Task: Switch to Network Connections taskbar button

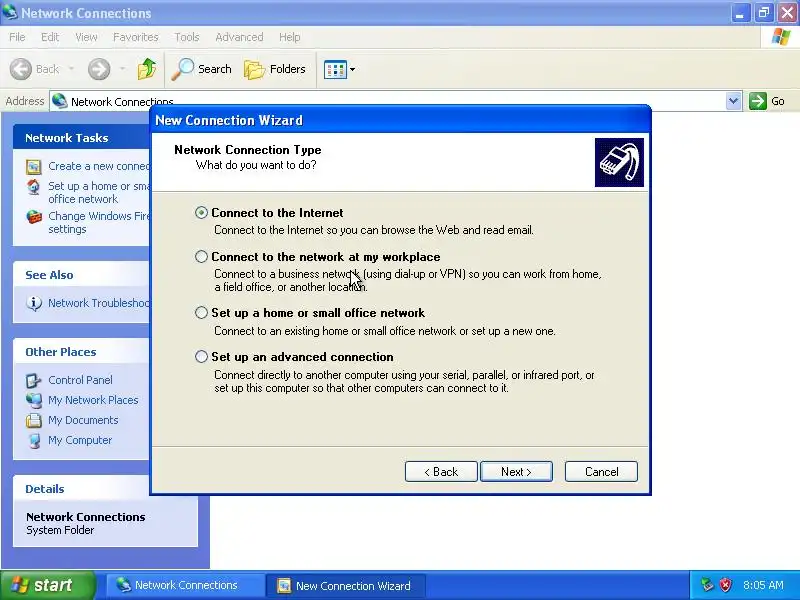Action: (x=185, y=585)
